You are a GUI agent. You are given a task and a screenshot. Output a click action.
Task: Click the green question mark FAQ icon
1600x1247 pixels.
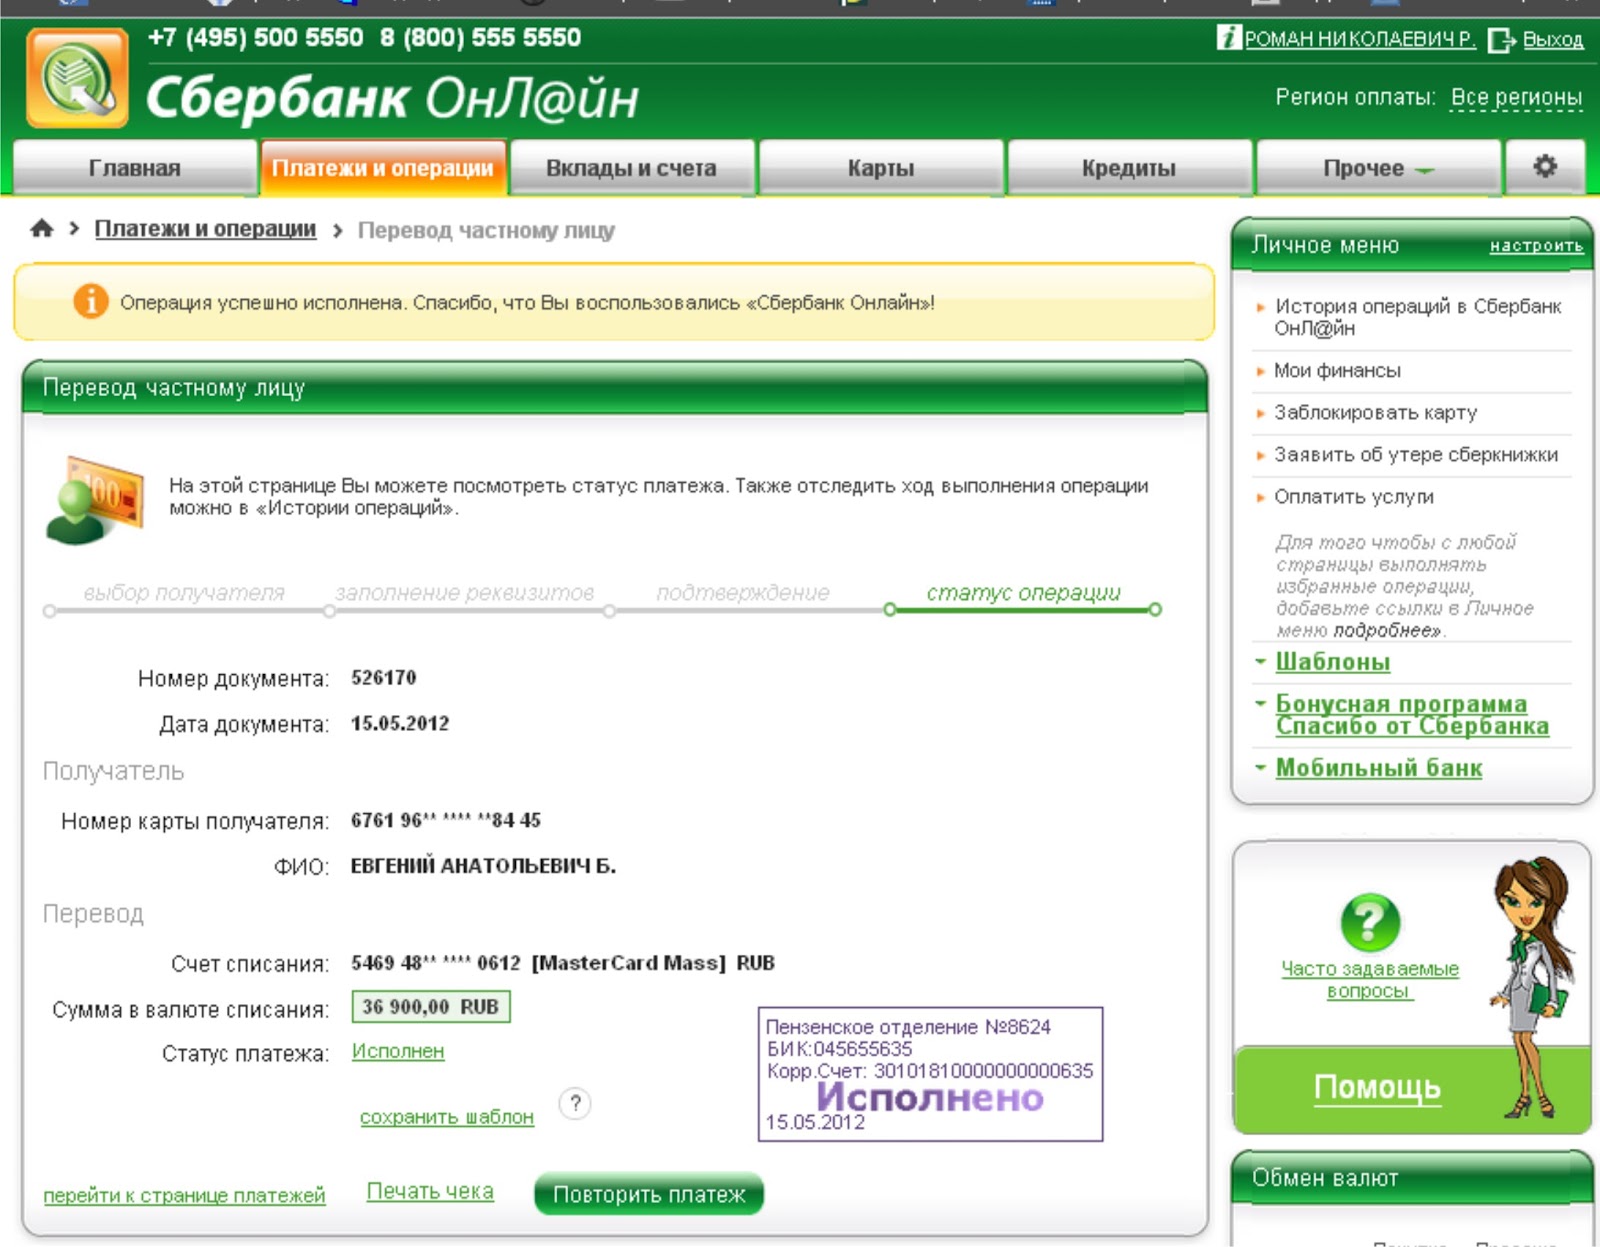point(1369,922)
